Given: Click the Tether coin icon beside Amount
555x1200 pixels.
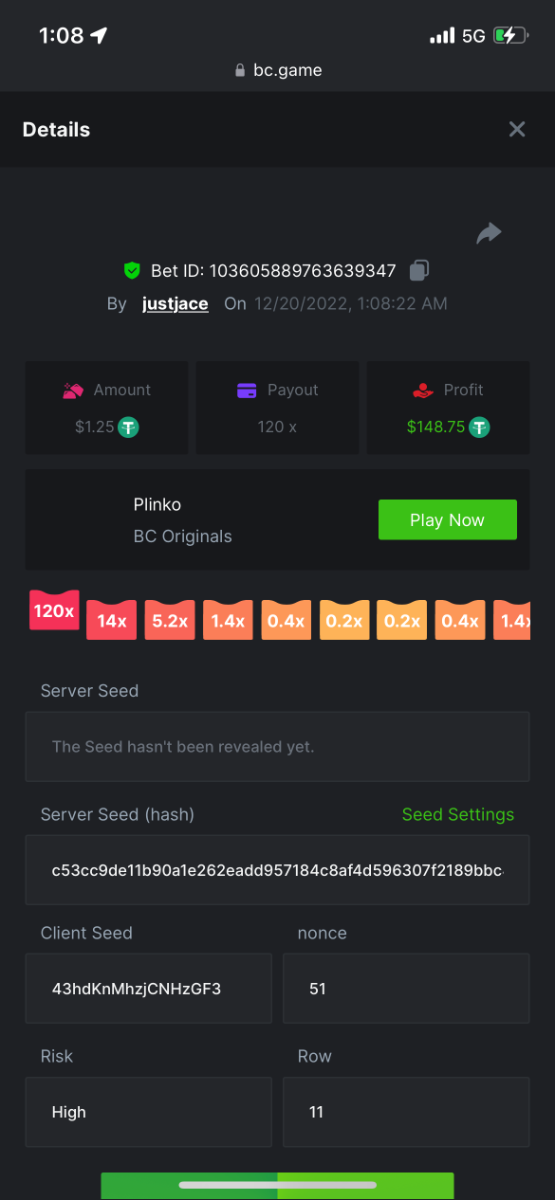Looking at the screenshot, I should coord(128,427).
